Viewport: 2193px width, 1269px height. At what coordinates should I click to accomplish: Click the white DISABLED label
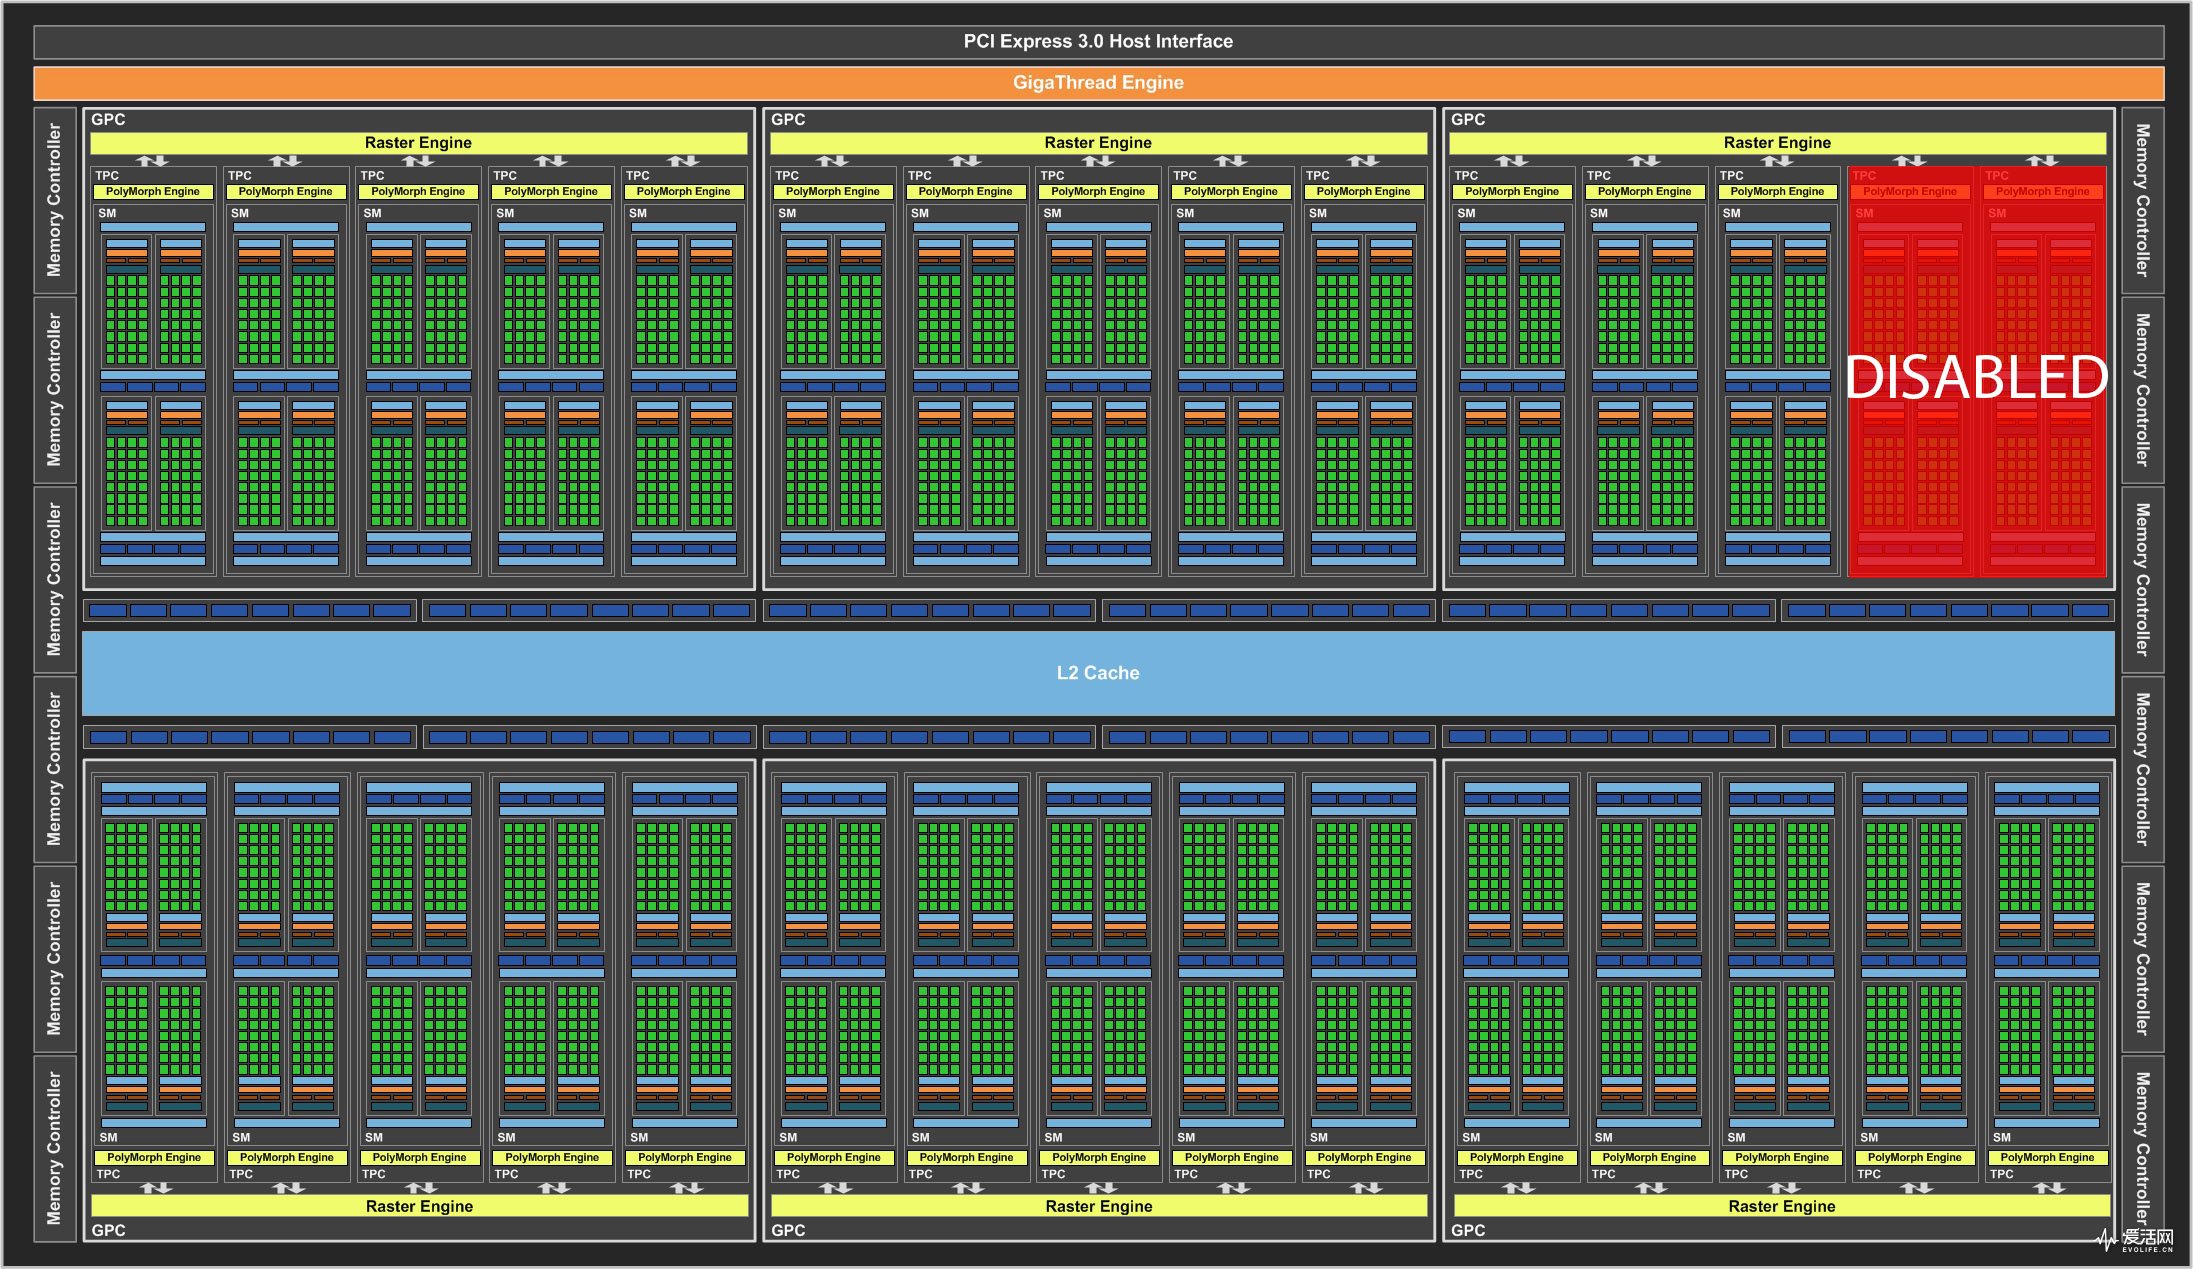click(1976, 377)
